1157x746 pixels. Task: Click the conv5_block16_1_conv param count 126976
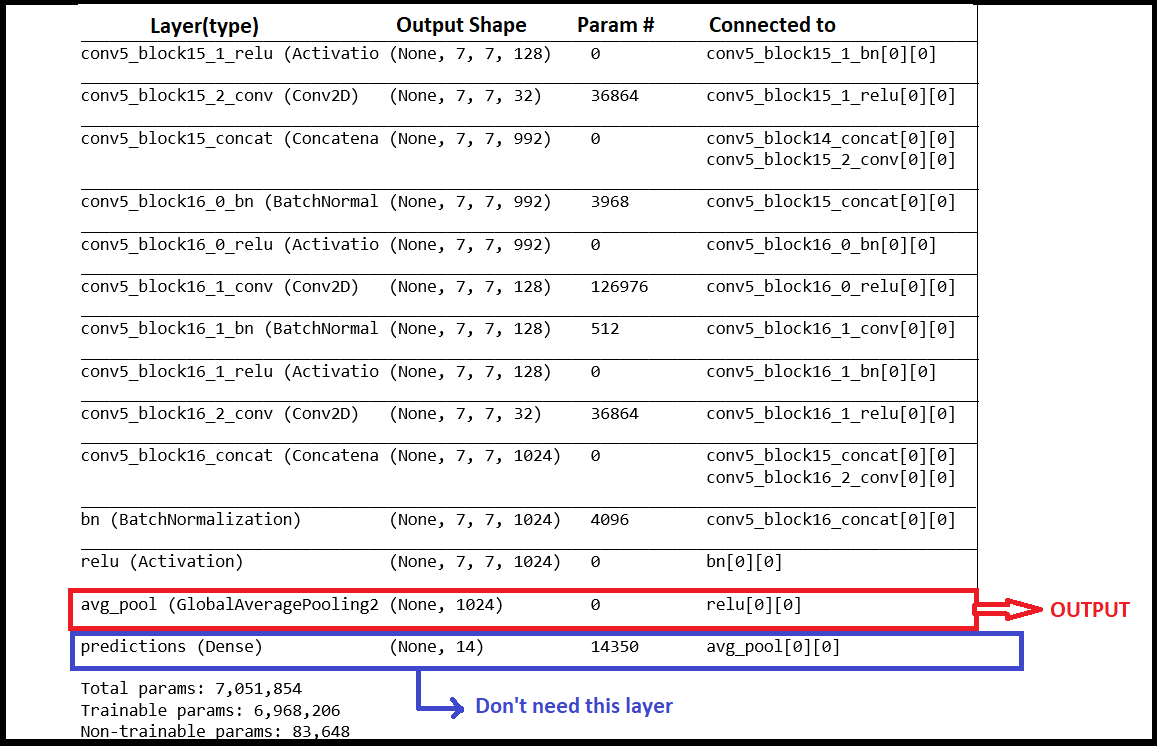pos(619,286)
